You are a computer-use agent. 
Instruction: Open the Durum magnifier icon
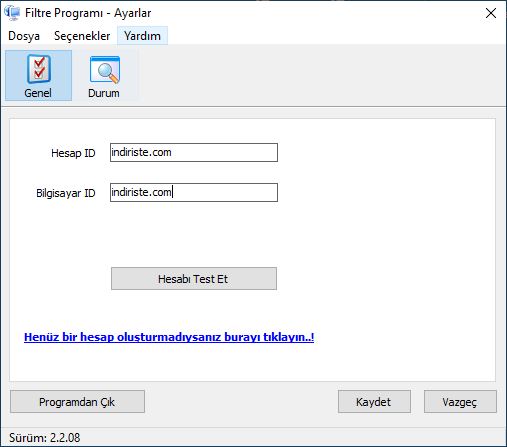coord(105,69)
